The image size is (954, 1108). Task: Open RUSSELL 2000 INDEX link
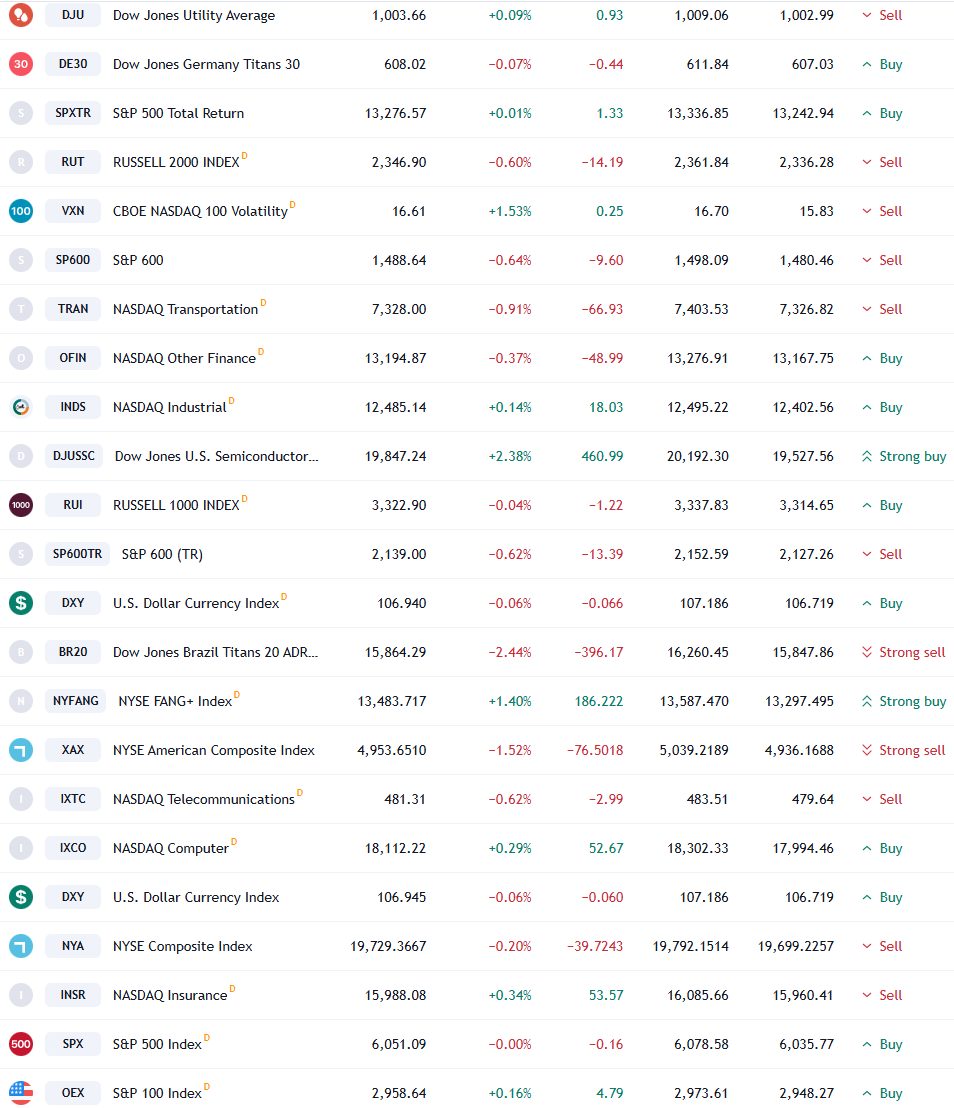[x=176, y=163]
